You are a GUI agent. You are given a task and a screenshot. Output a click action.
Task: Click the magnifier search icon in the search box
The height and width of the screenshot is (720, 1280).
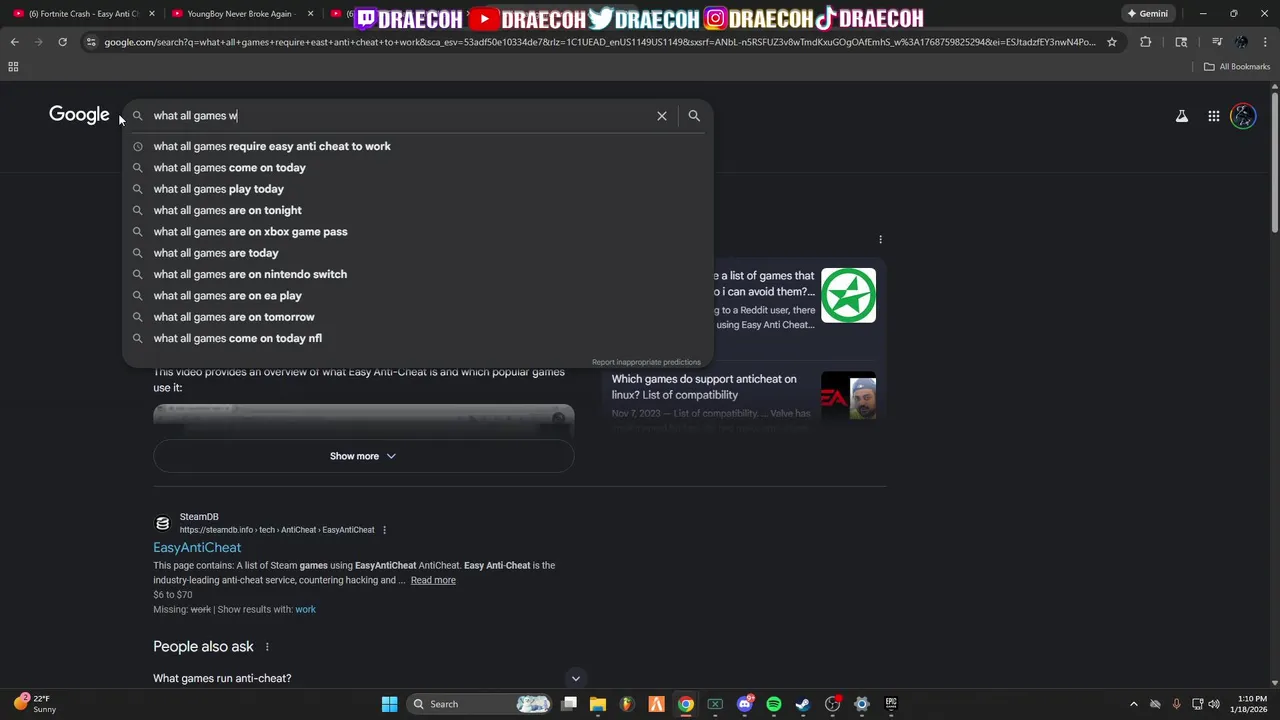[x=694, y=116]
